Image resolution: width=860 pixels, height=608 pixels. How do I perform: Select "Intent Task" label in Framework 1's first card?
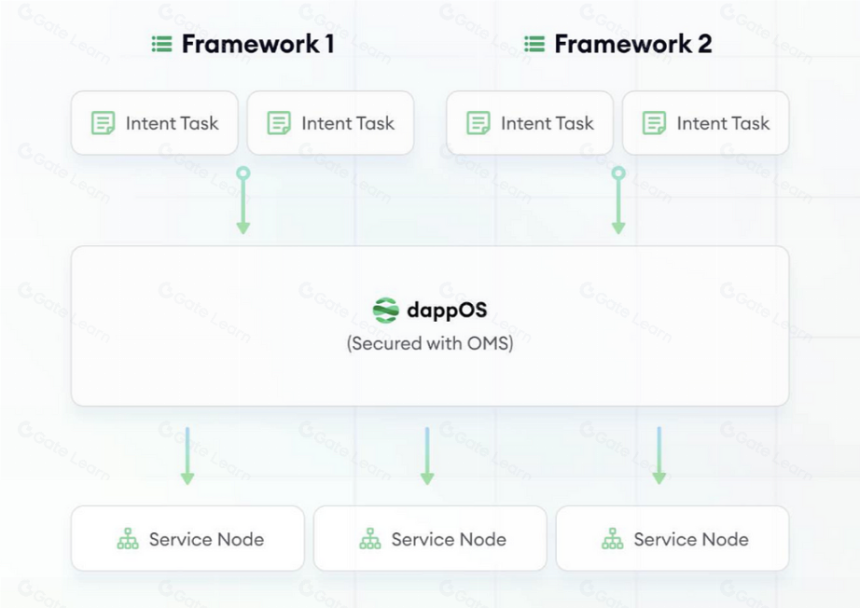pyautogui.click(x=172, y=123)
